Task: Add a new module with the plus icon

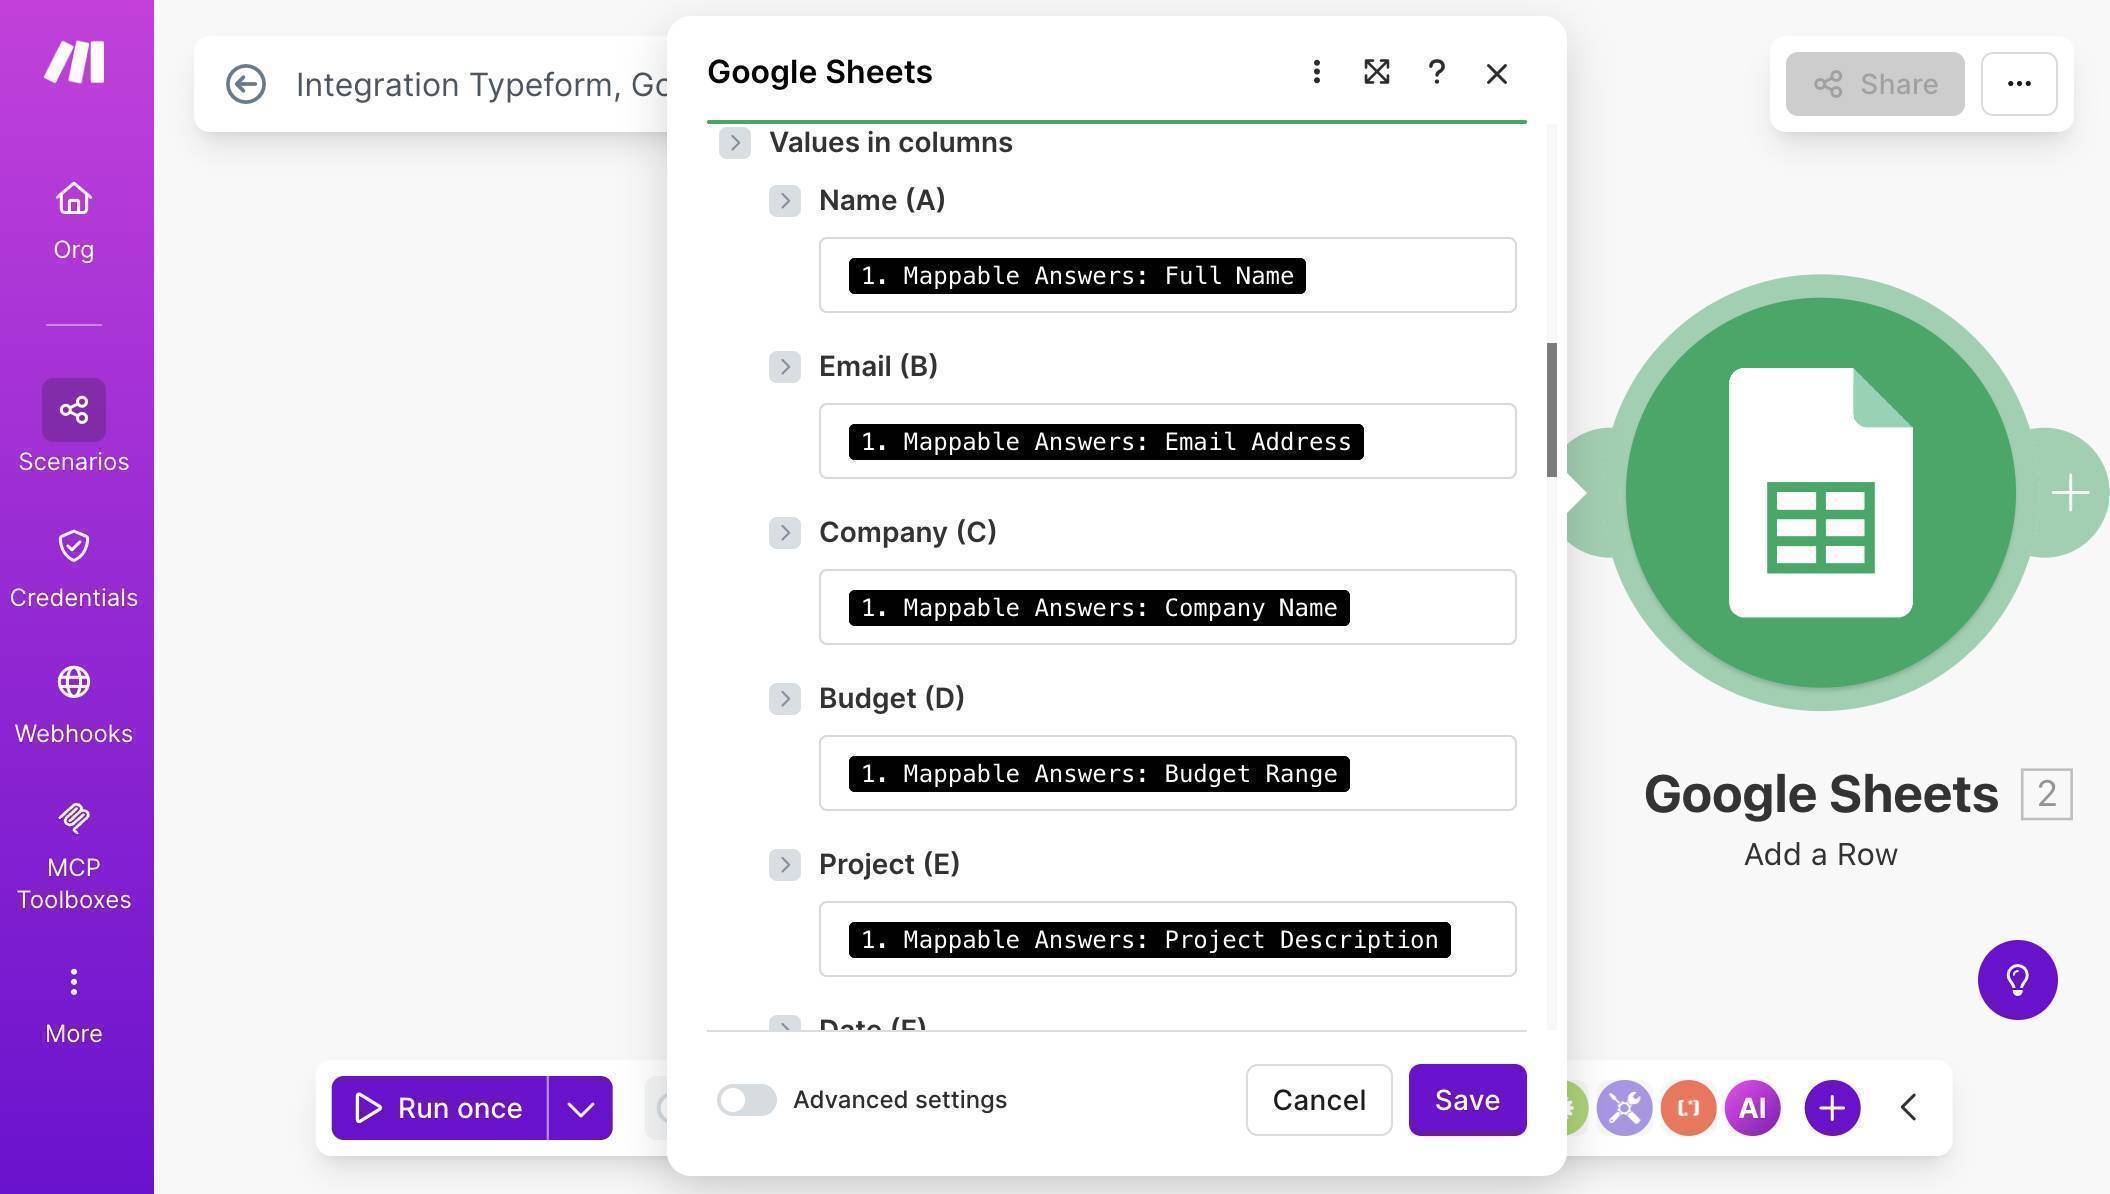Action: [1830, 1107]
